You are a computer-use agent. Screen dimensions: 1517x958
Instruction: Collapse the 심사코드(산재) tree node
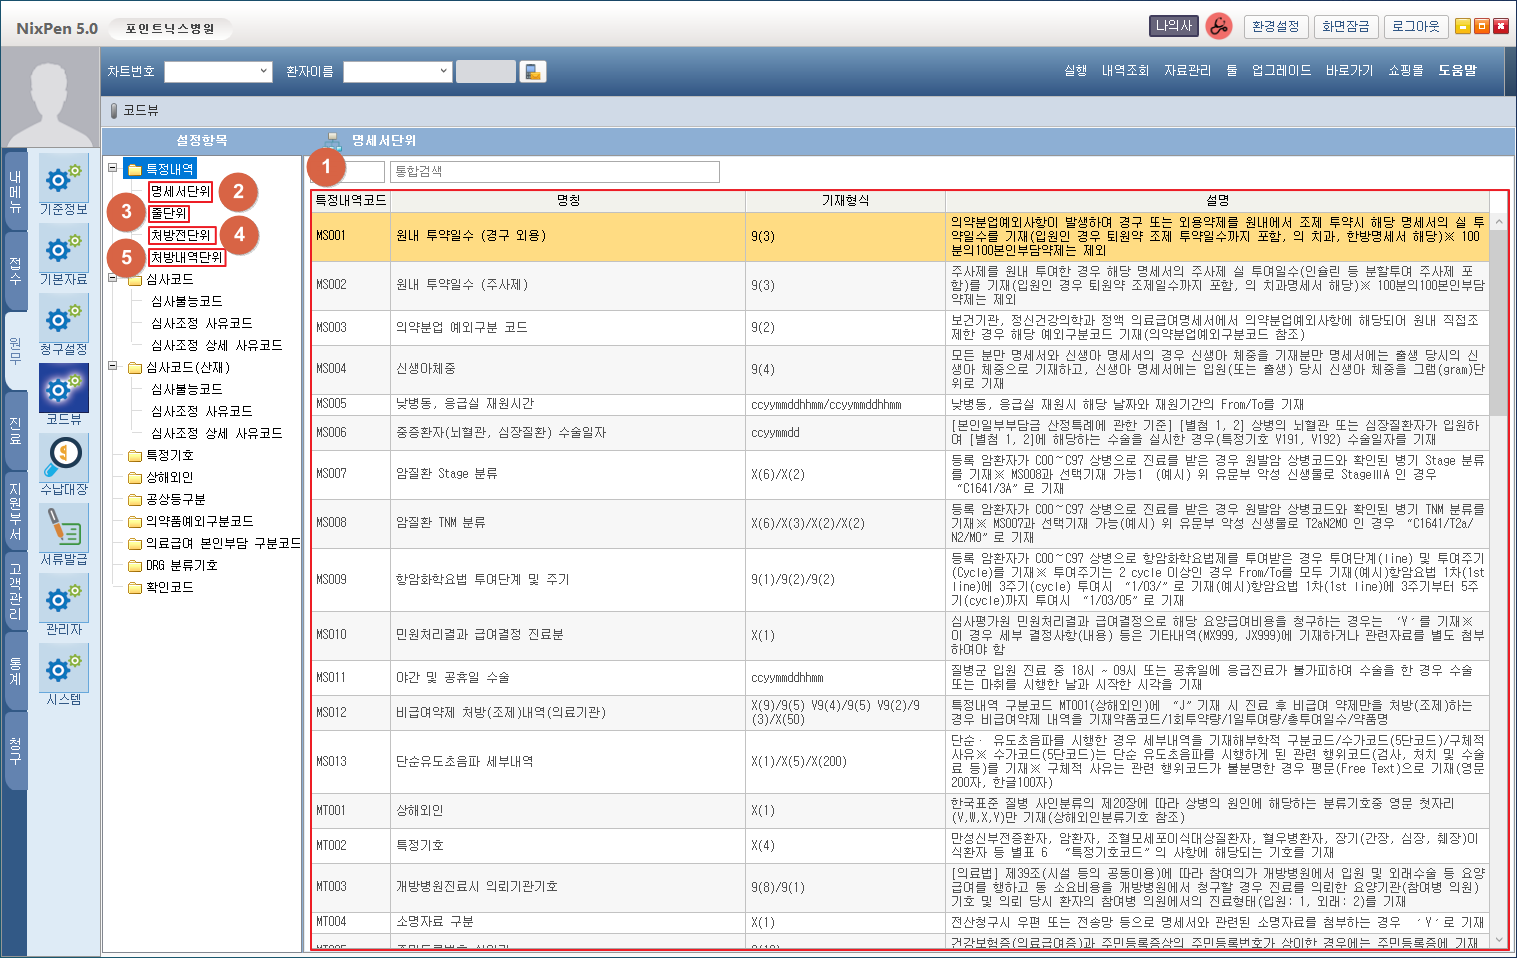click(113, 367)
